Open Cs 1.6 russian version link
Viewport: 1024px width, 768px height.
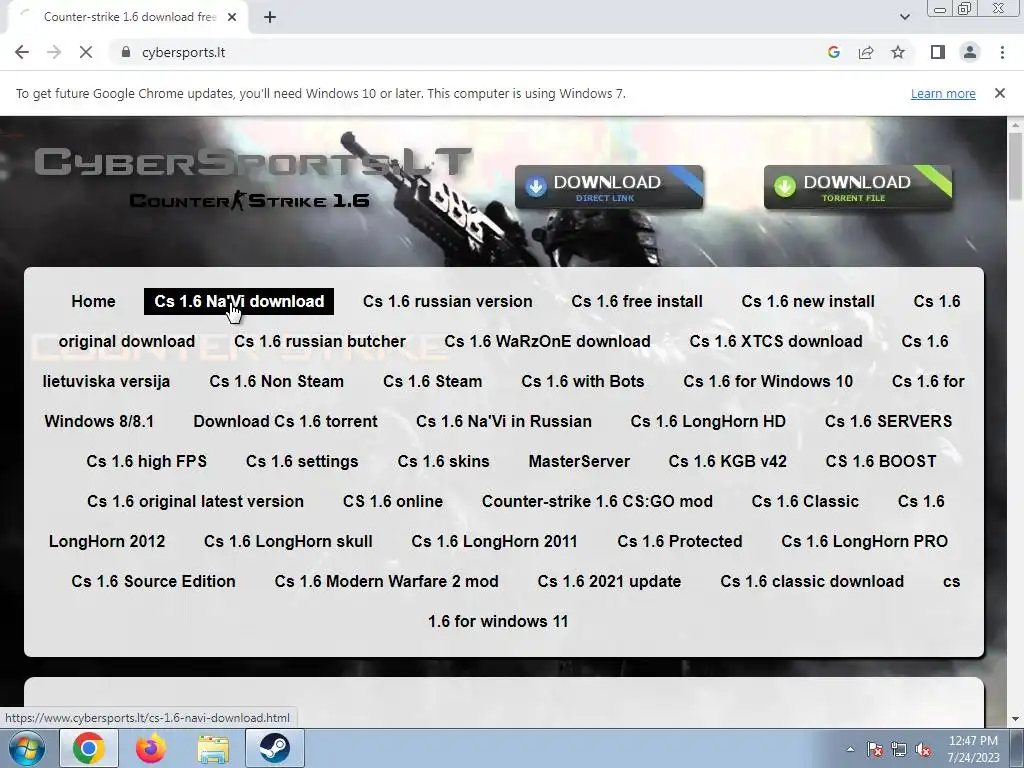448,301
